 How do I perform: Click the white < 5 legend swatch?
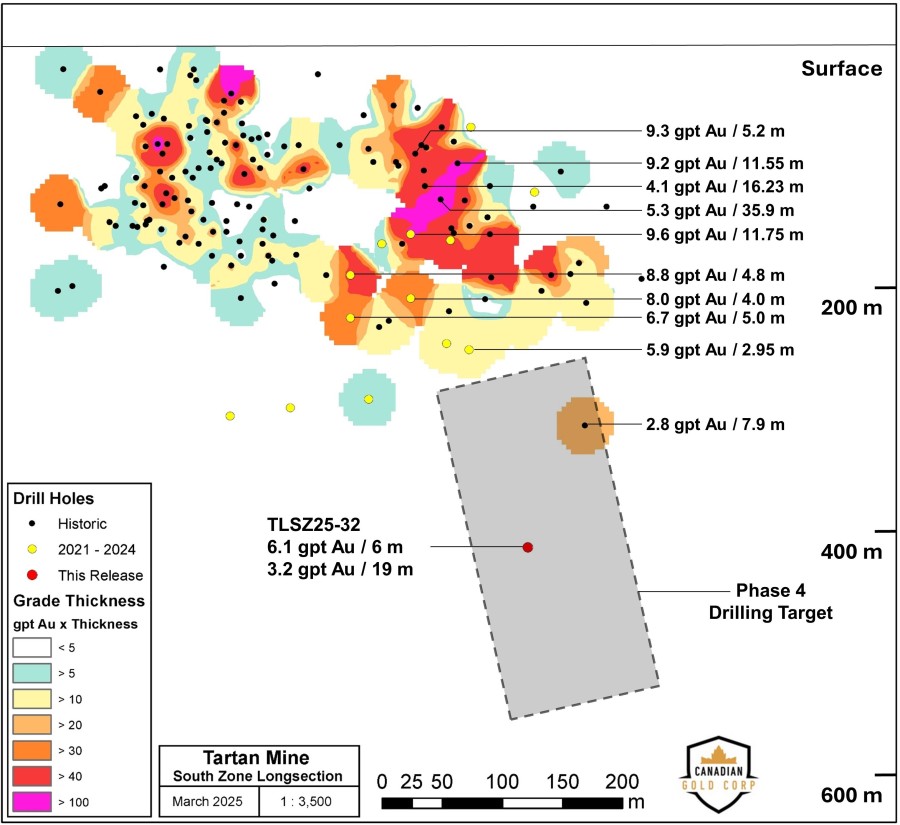(x=32, y=648)
